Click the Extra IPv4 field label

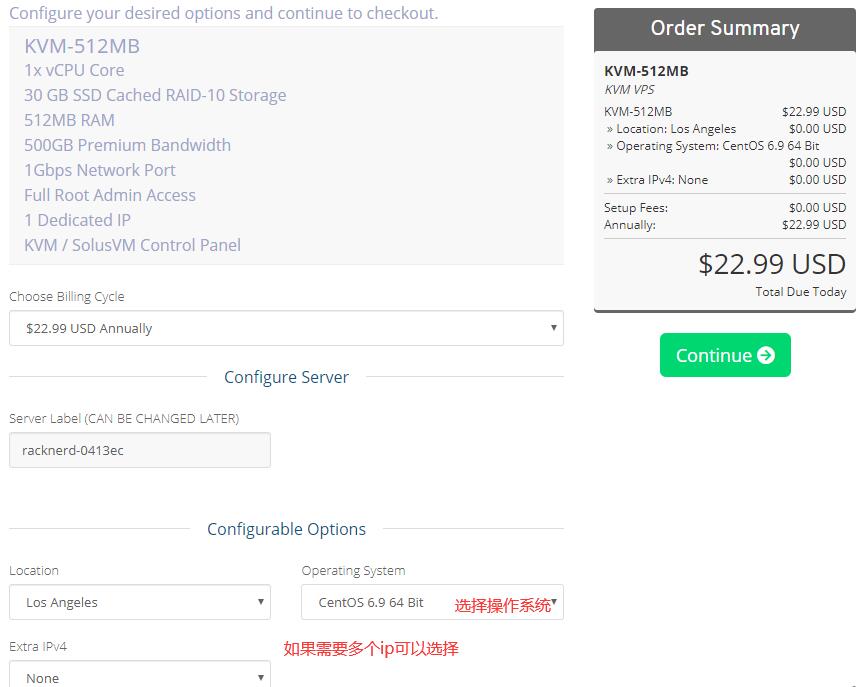point(38,646)
